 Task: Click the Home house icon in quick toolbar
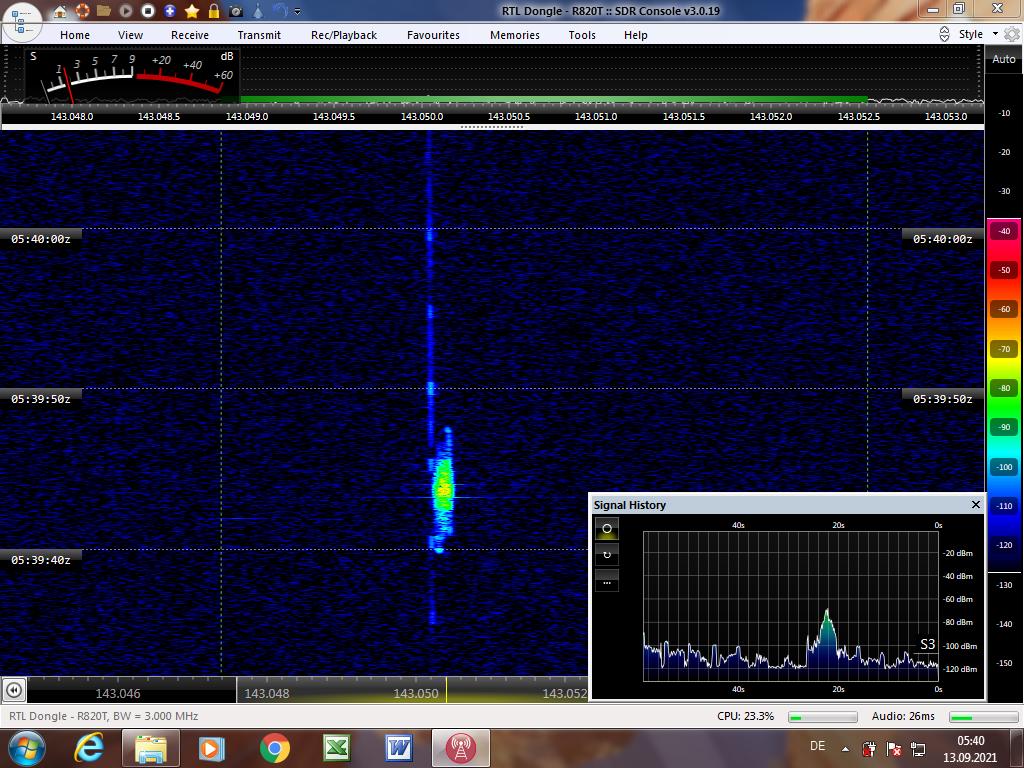coord(59,11)
